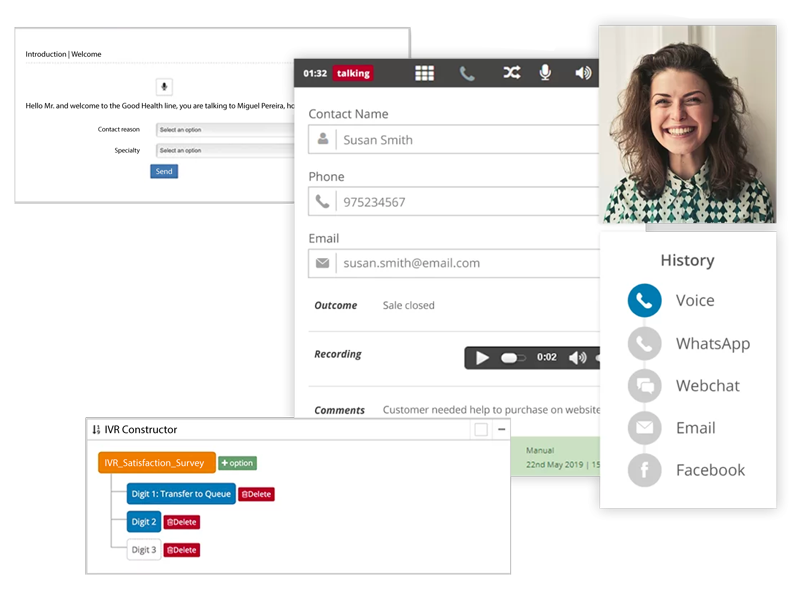Screen dimensions: 800x602
Task: Click the phone handset icon in call toolbar
Action: (467, 73)
